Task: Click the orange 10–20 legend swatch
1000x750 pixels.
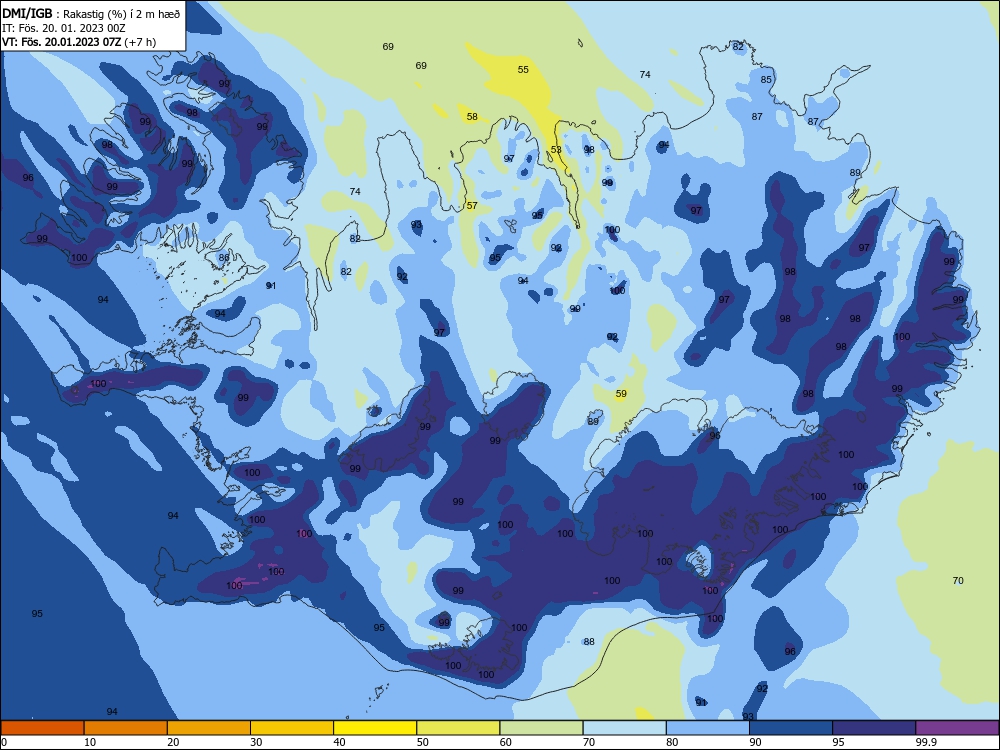Action: coord(126,728)
